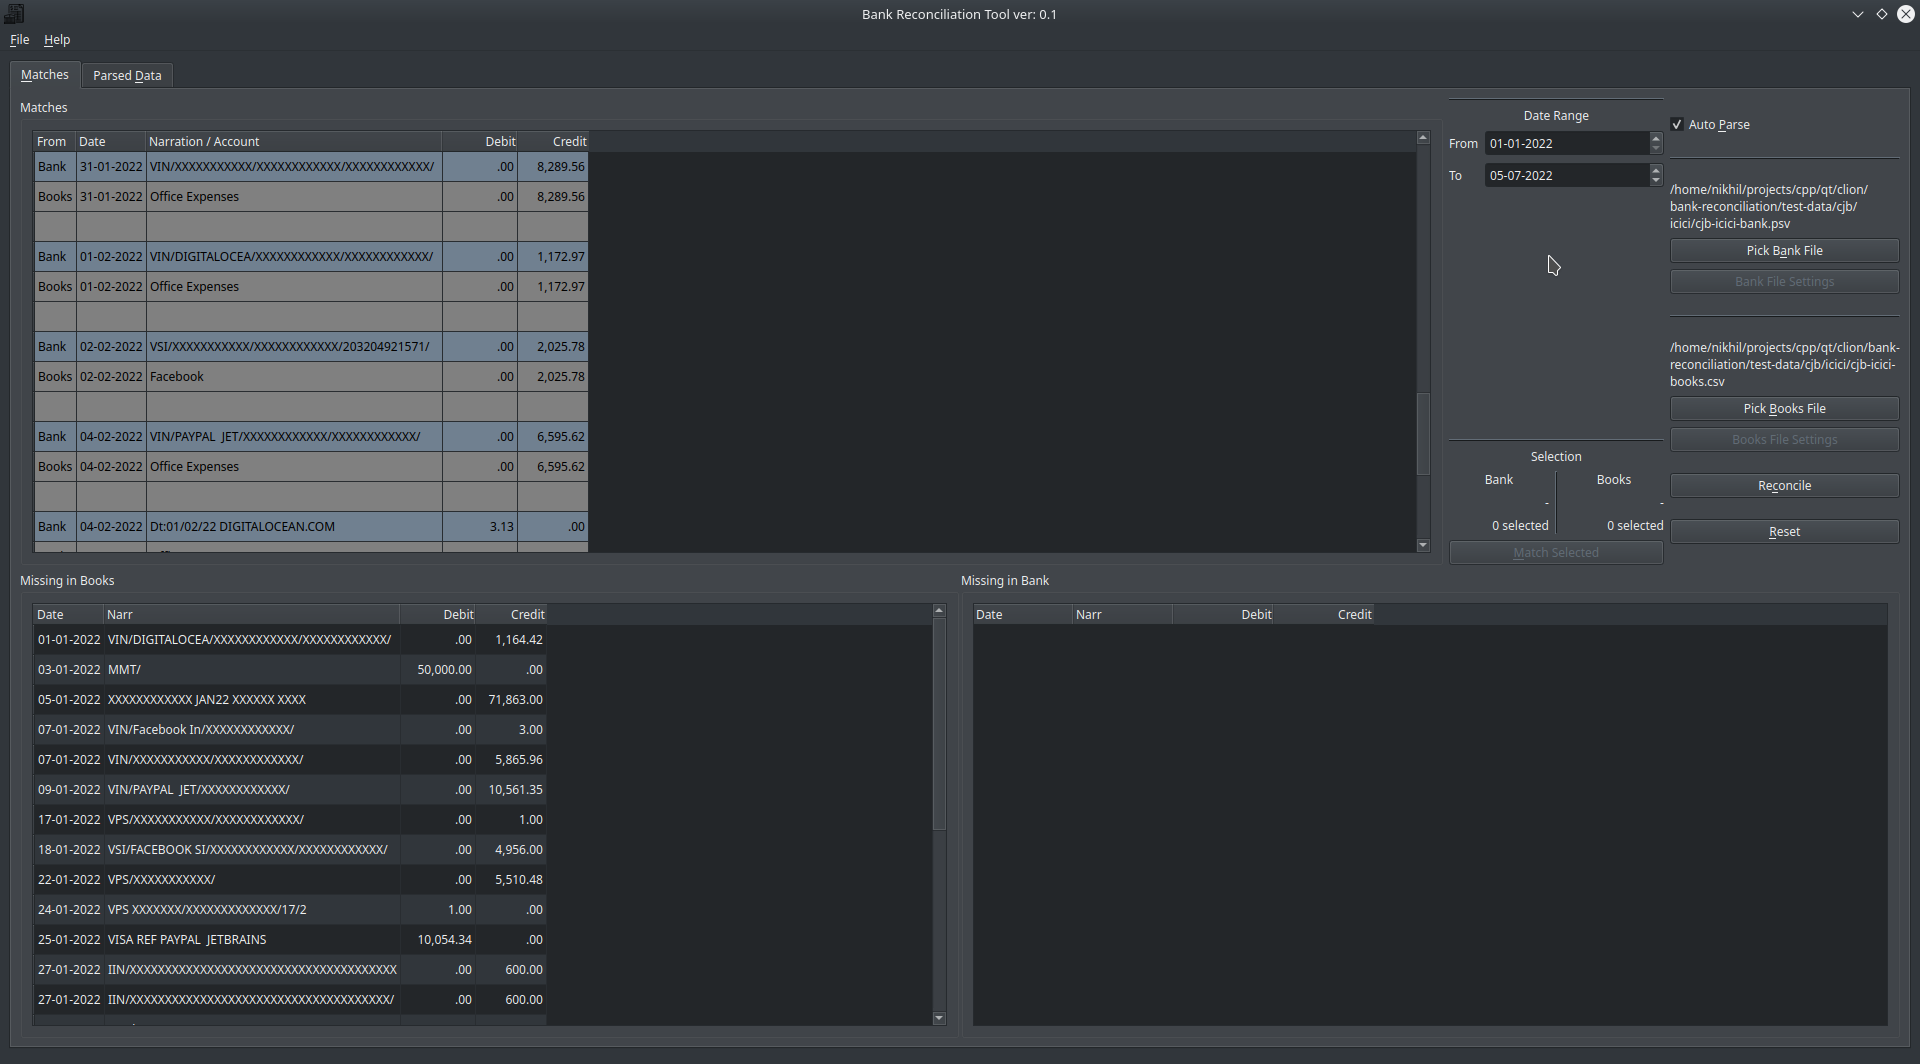Click the 10,054.34 debit cell
Viewport: 1920px width, 1064px height.
pos(438,940)
